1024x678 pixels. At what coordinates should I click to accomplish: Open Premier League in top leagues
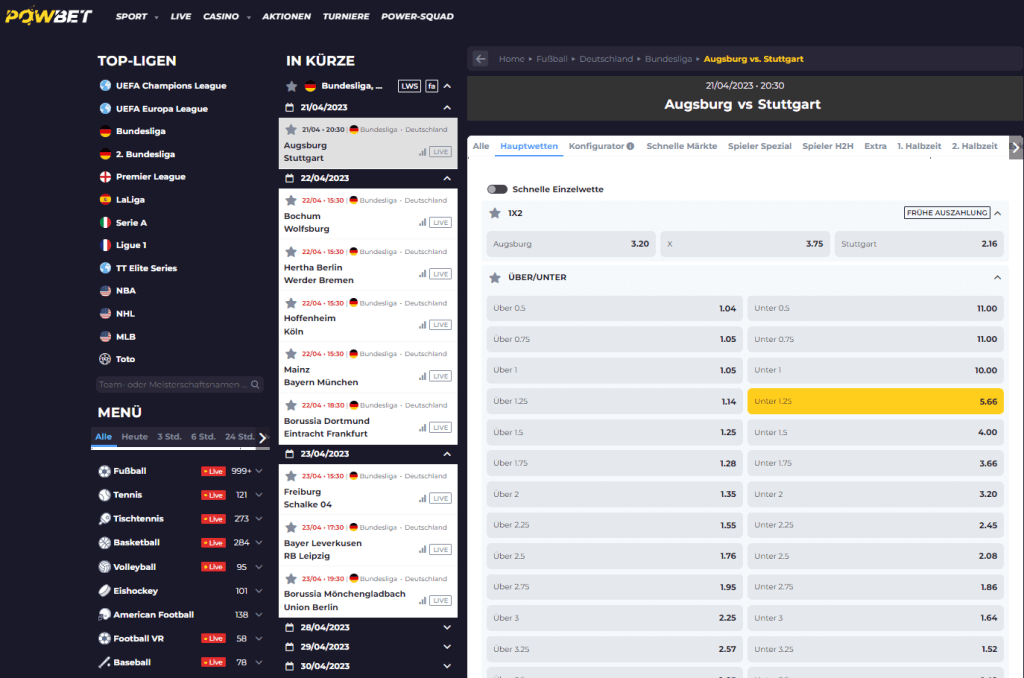(151, 176)
